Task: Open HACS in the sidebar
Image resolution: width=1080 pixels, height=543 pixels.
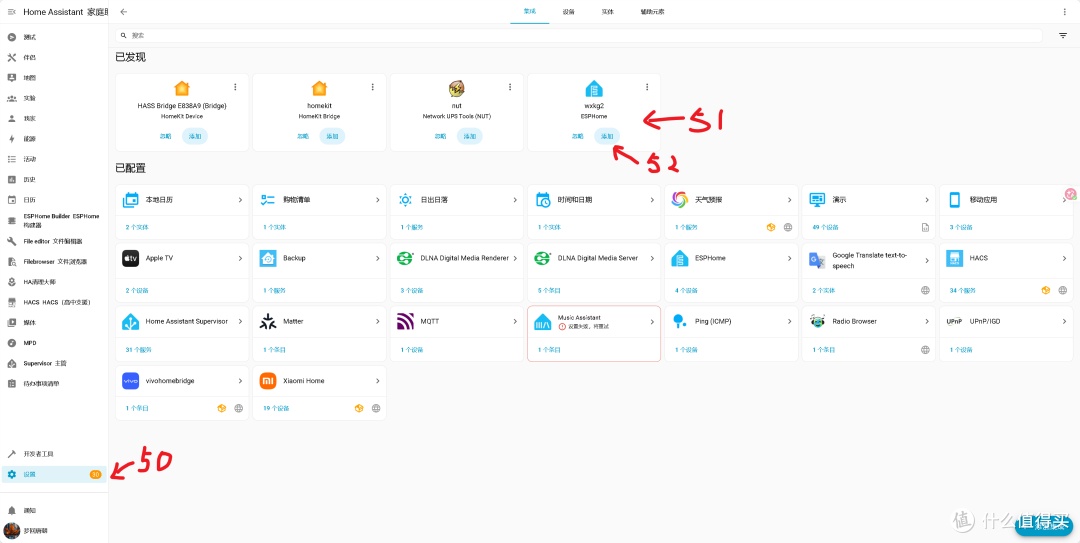Action: coord(54,303)
